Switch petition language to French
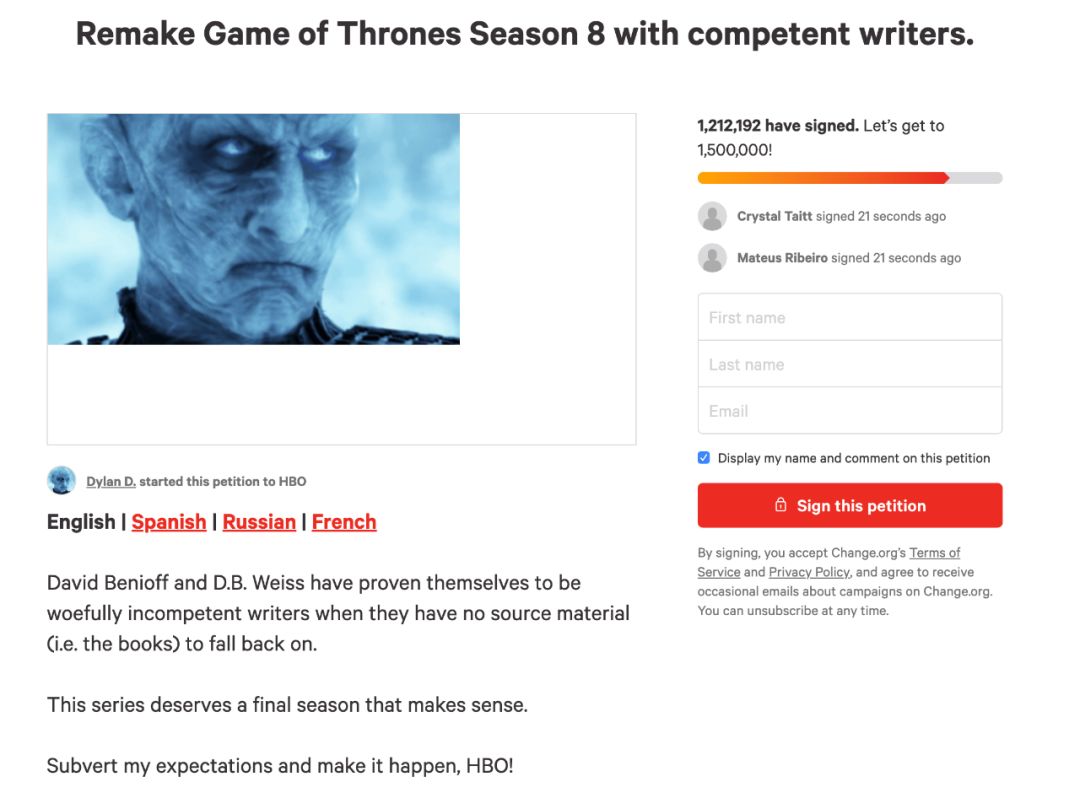Image resolution: width=1080 pixels, height=809 pixels. (x=344, y=522)
